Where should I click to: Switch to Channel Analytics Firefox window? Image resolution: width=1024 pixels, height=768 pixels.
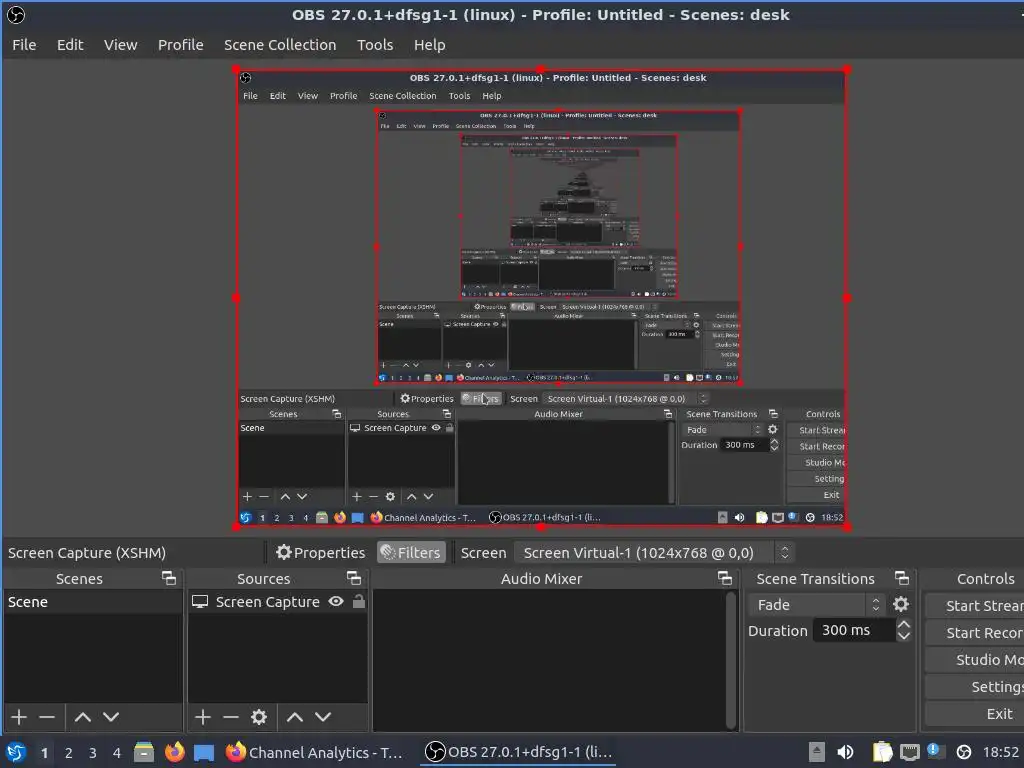(315, 752)
